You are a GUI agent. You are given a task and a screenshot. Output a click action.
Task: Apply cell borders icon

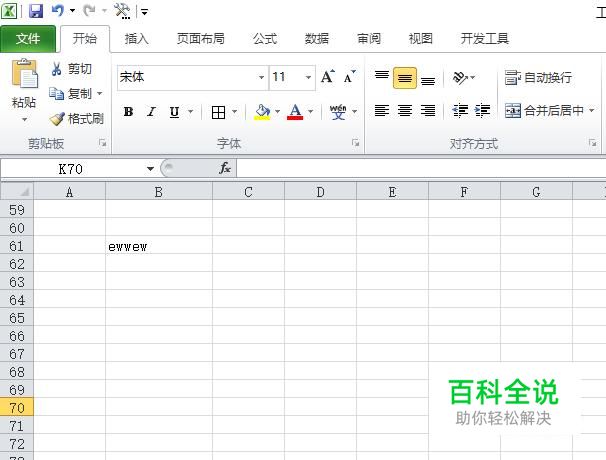[x=218, y=112]
